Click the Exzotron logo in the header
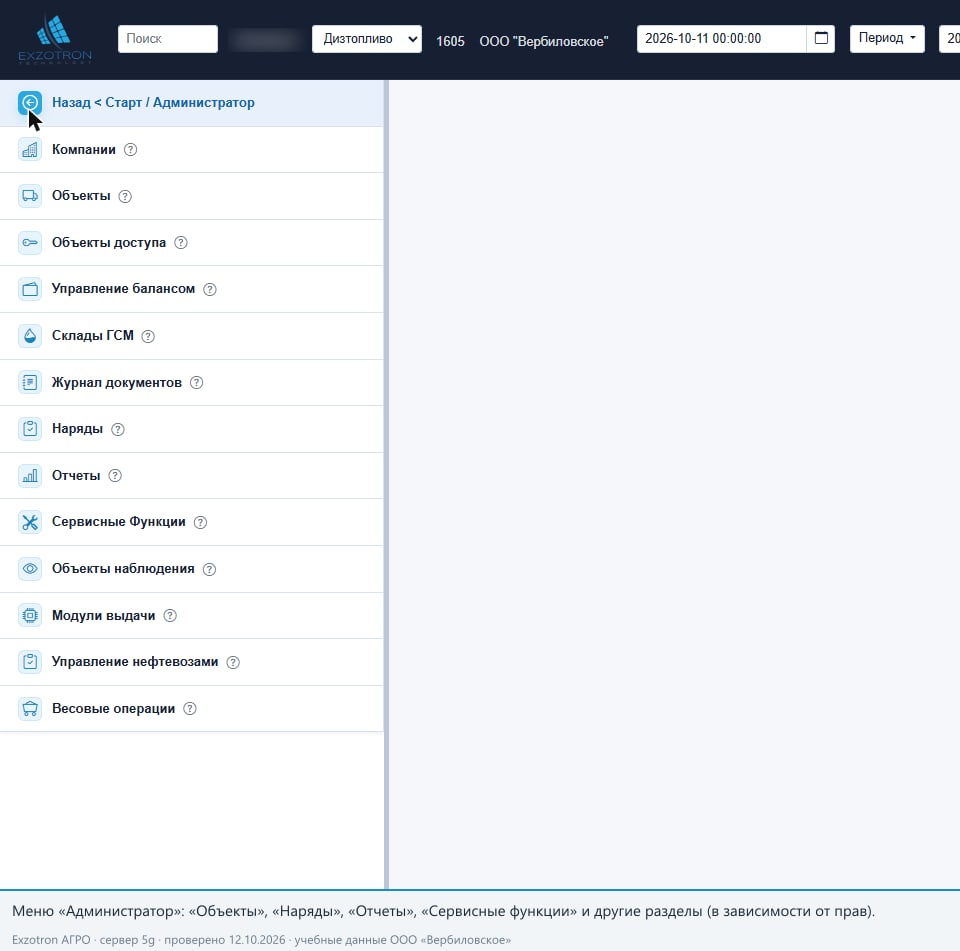The height and width of the screenshot is (951, 960). (55, 39)
